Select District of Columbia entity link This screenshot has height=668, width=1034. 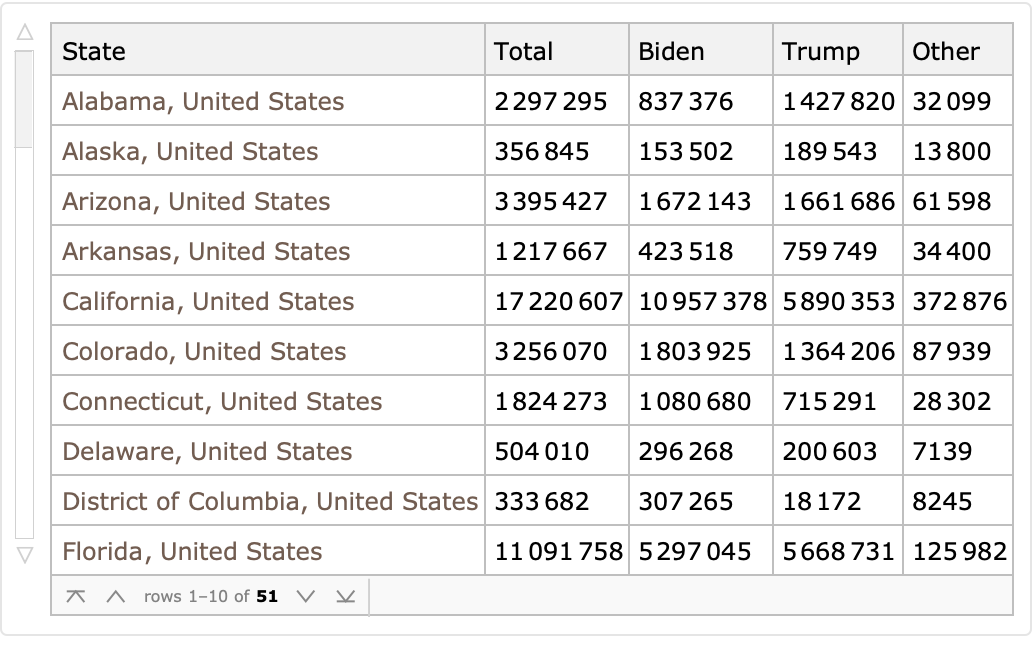[270, 502]
